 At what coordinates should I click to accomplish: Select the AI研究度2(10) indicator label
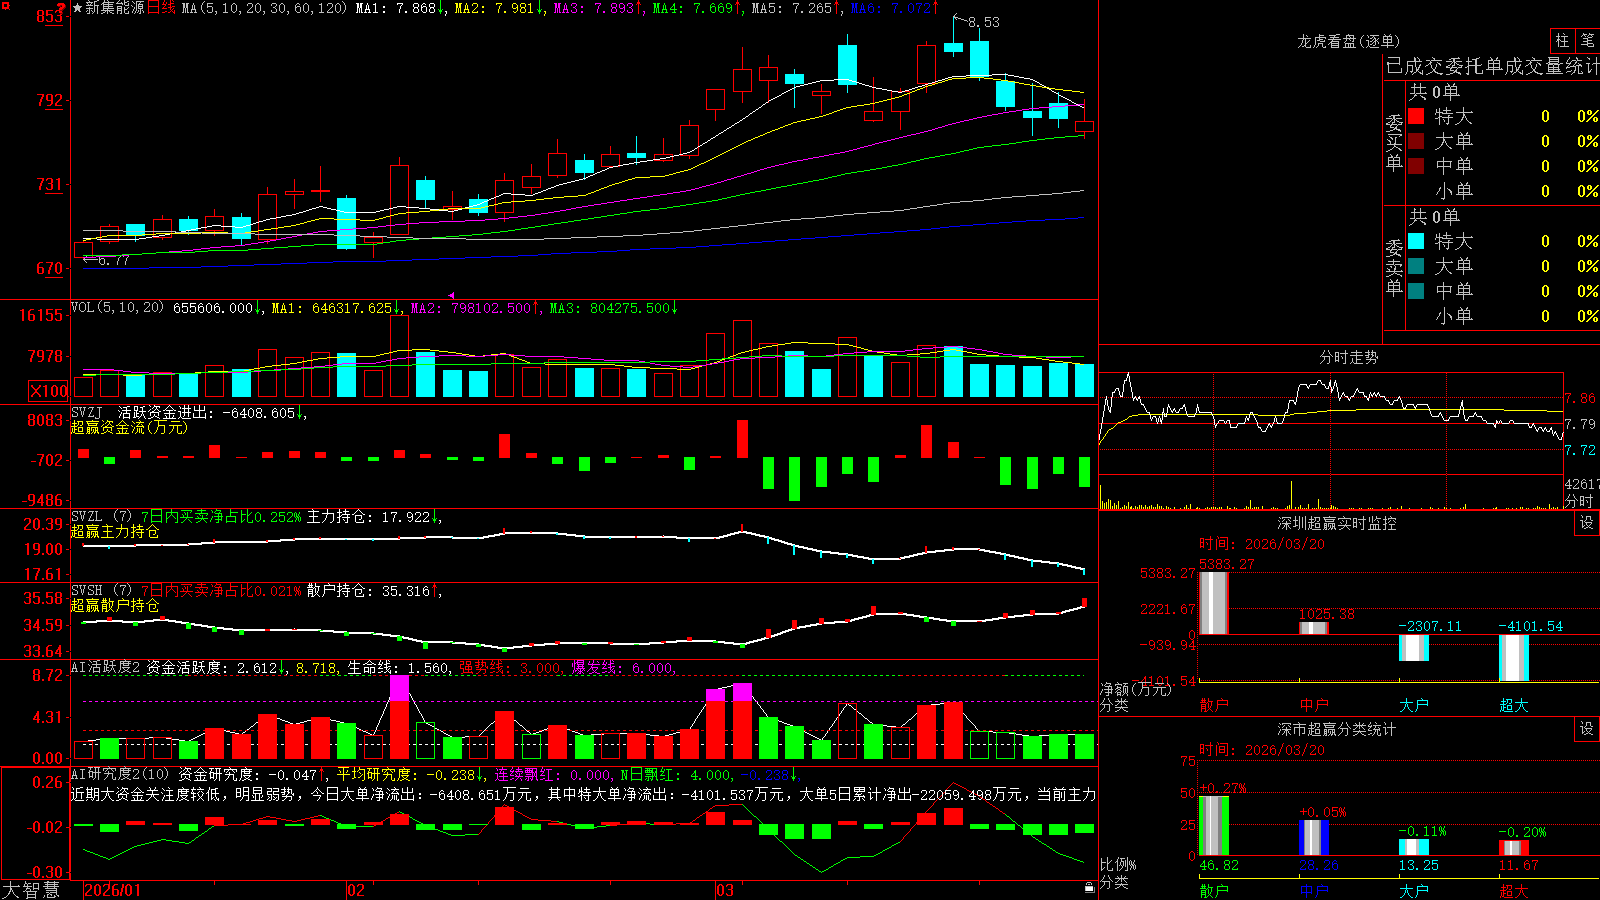click(120, 774)
